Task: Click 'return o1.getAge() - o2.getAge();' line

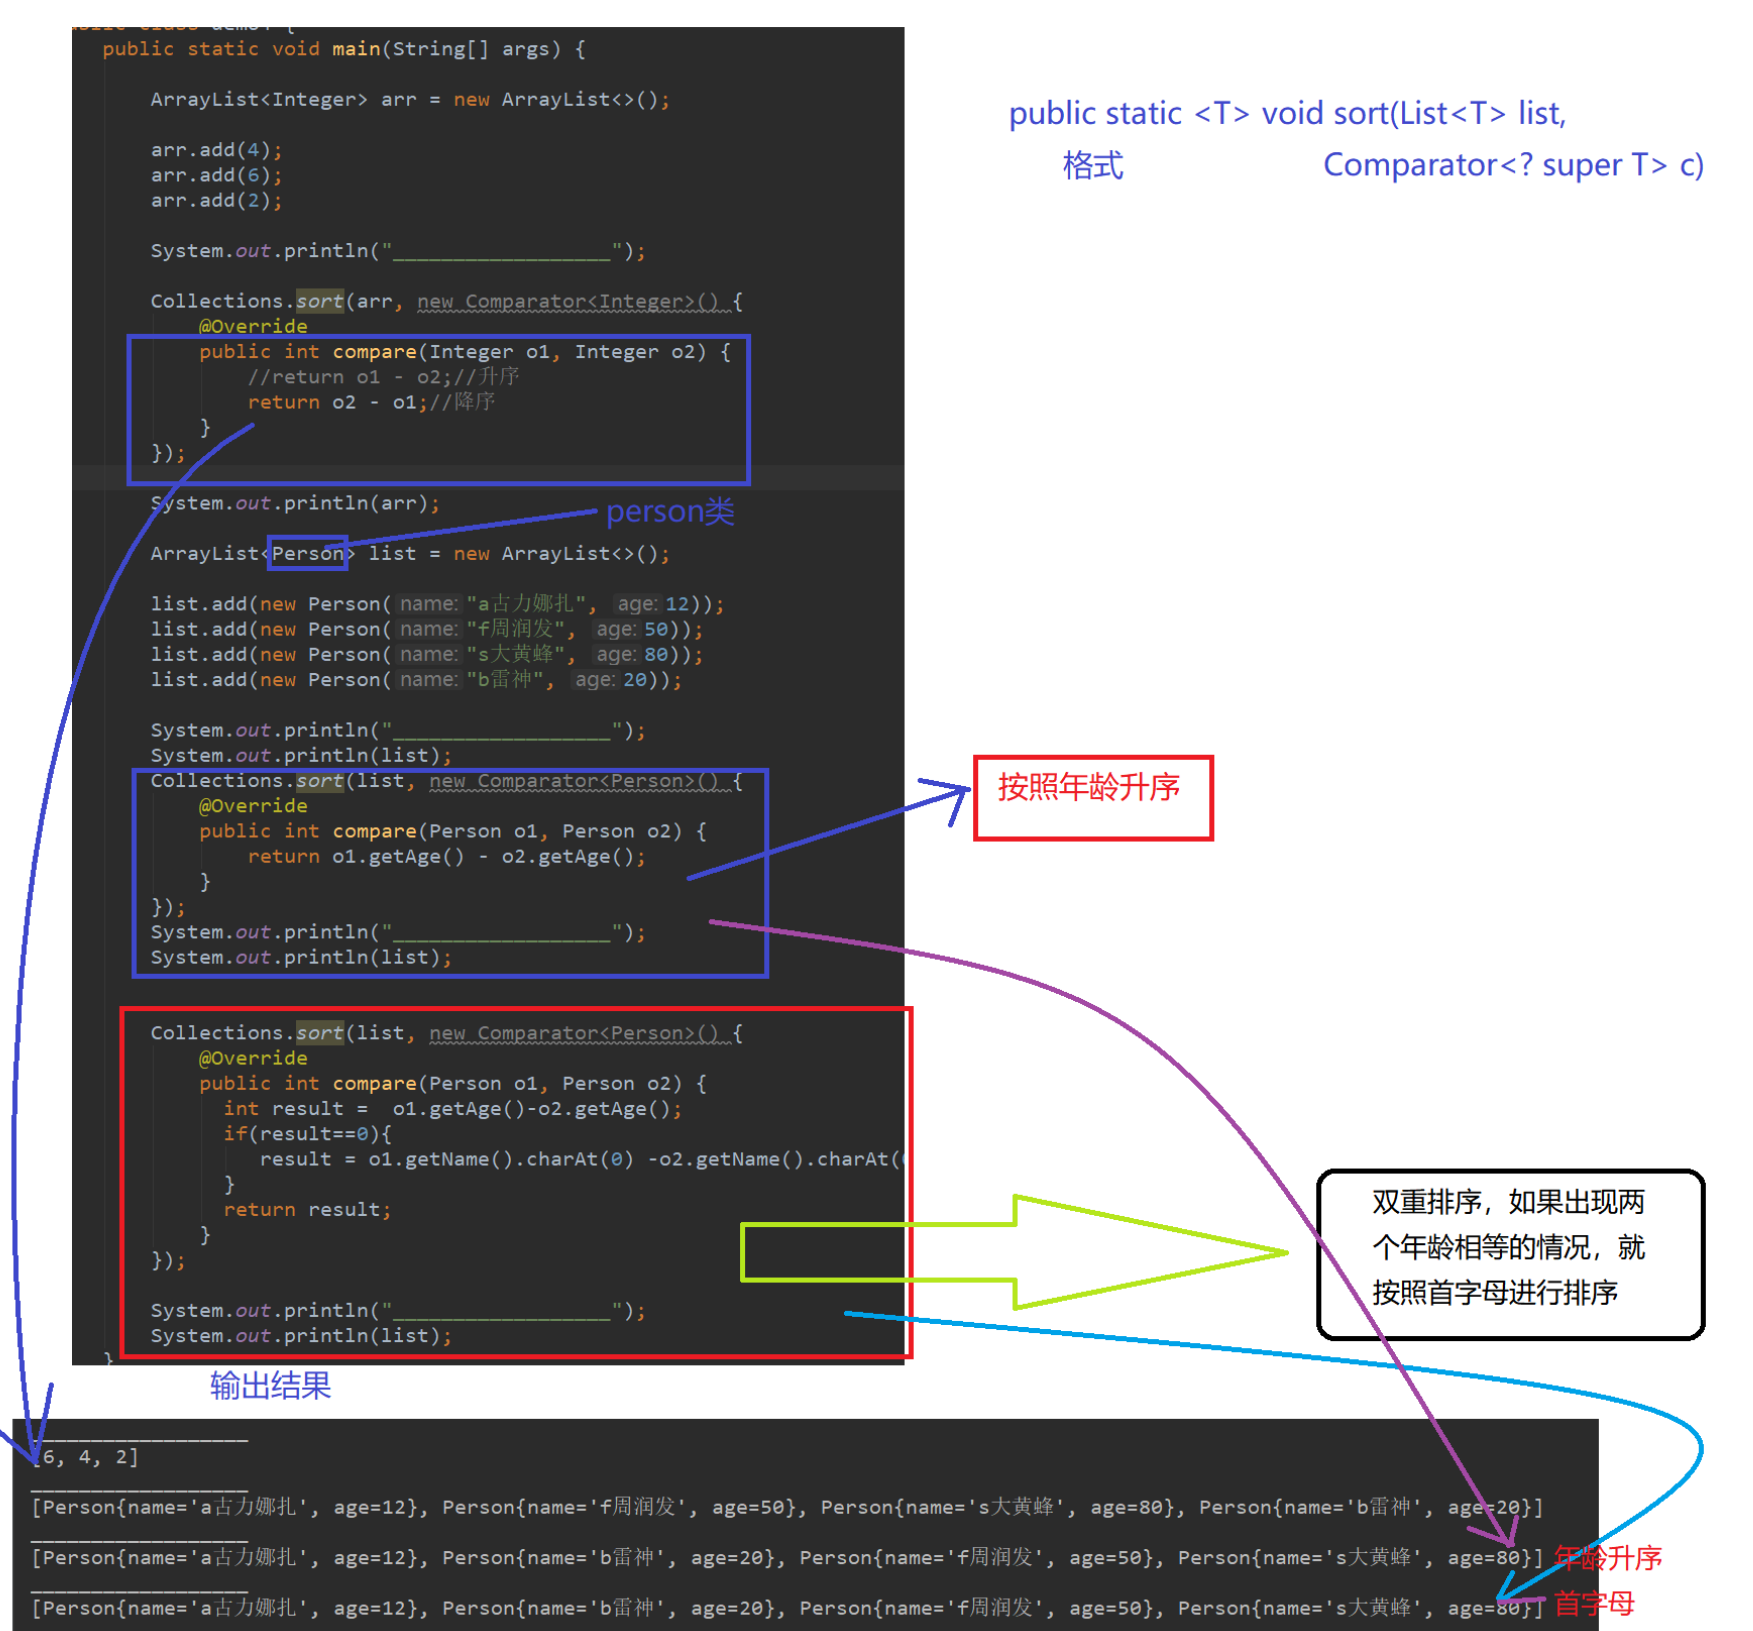Action: click(447, 857)
